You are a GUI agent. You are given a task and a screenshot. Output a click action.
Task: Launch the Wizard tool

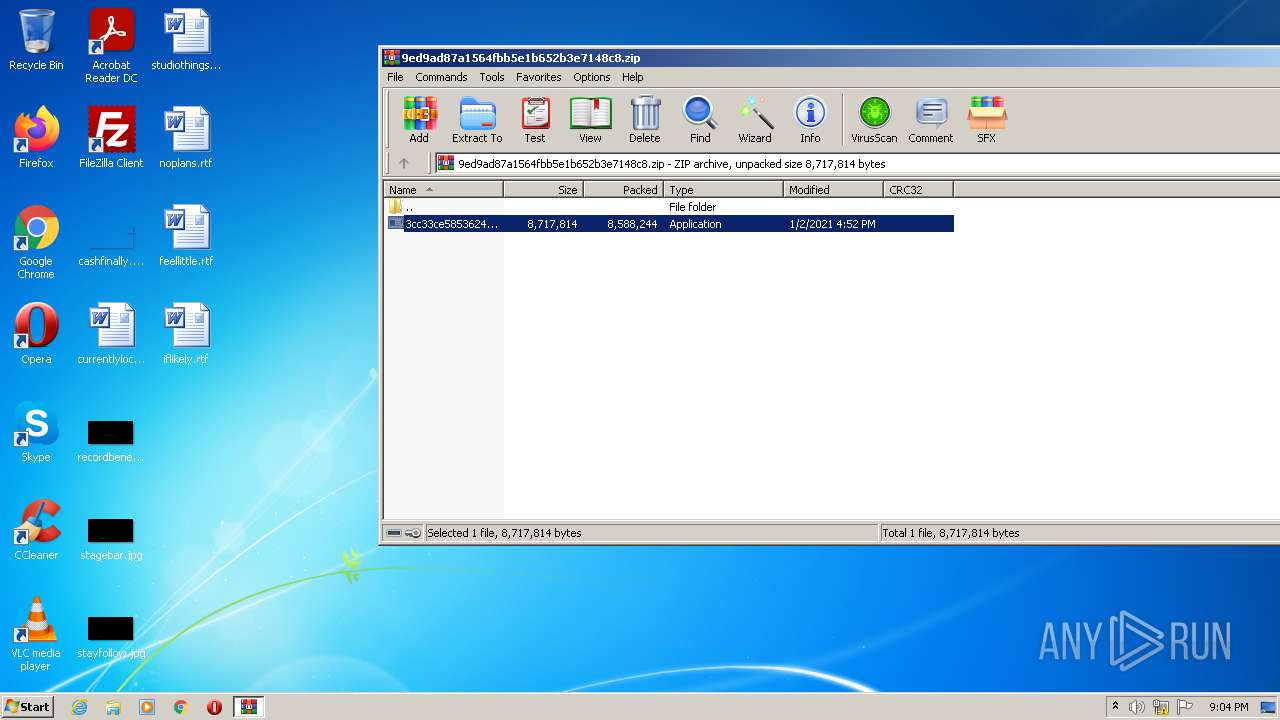point(755,120)
